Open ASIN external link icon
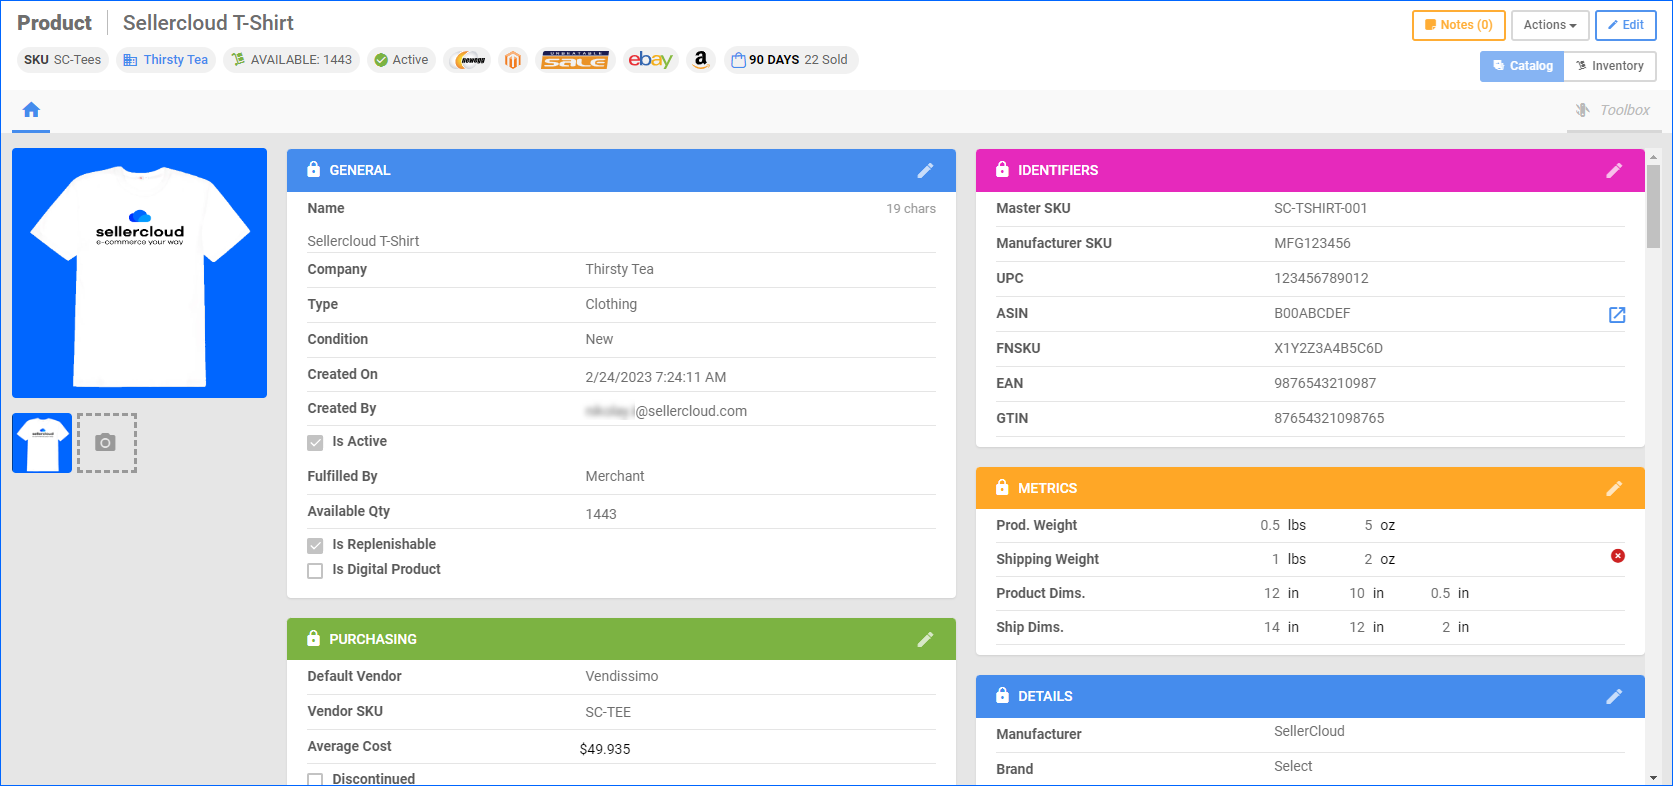1673x786 pixels. coord(1616,315)
